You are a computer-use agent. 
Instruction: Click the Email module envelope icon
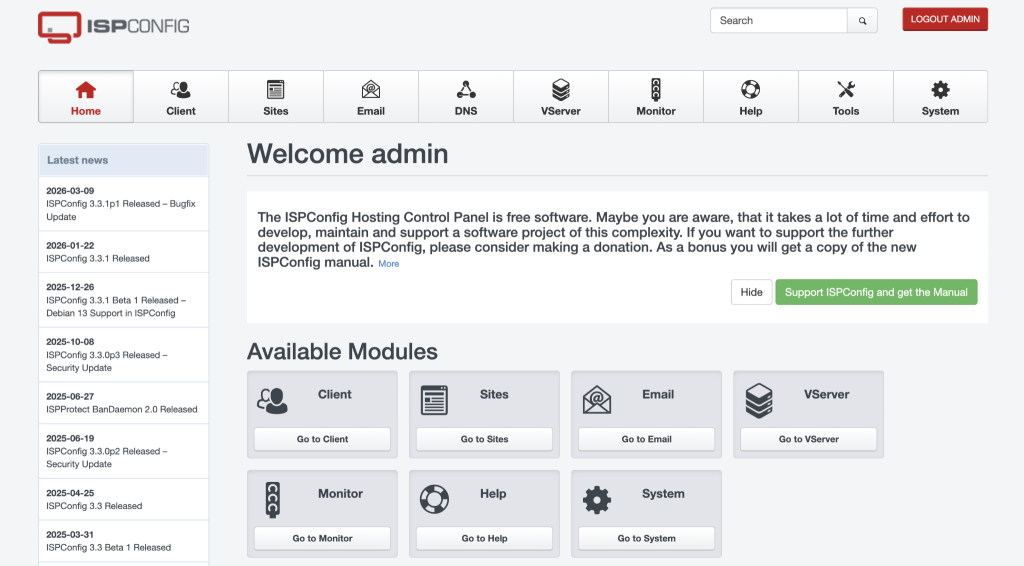(597, 400)
